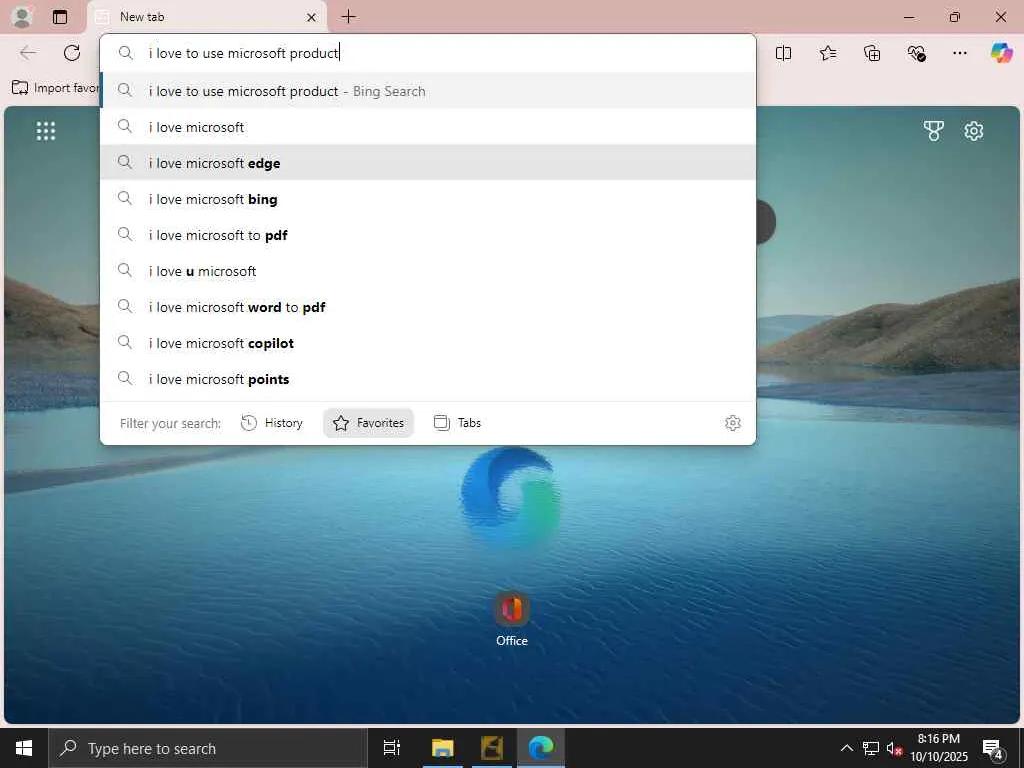Filter search by Tabs
Screen dimensions: 1024x768
pos(457,423)
